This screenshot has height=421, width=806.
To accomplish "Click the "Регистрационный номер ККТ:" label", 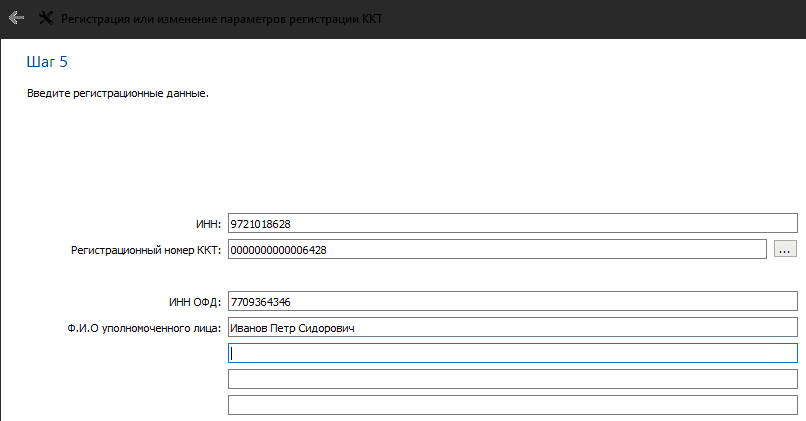I will point(146,250).
